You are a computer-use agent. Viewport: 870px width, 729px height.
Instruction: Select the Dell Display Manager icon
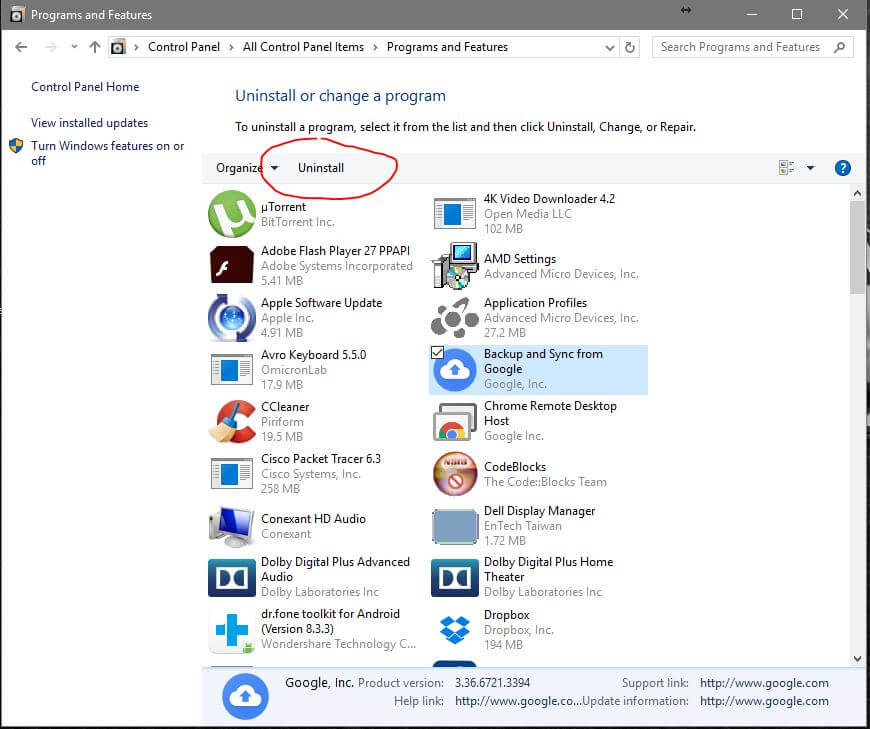455,526
